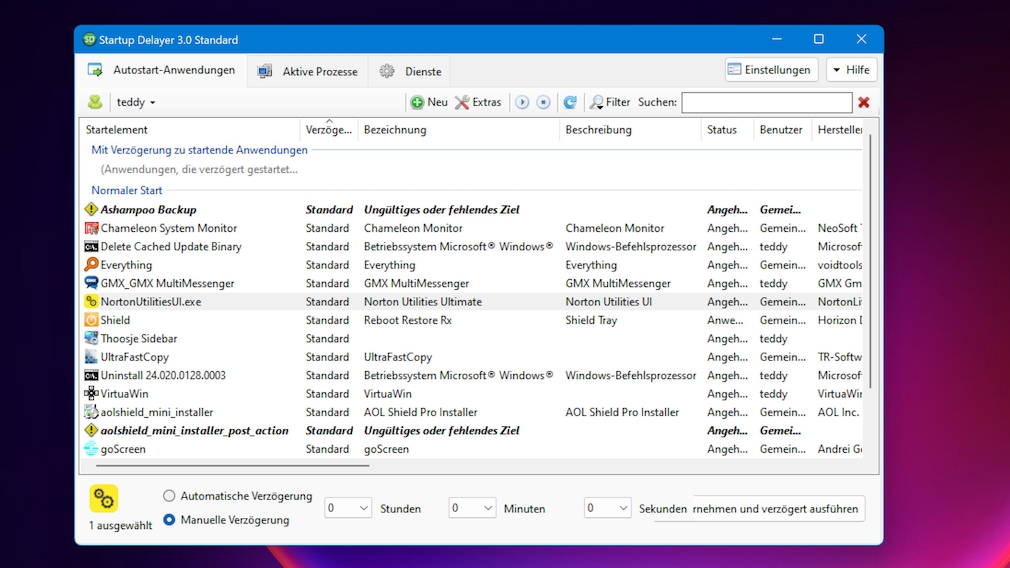This screenshot has height=568, width=1010.
Task: Open the Sekunden delay dropdown
Action: pos(607,508)
